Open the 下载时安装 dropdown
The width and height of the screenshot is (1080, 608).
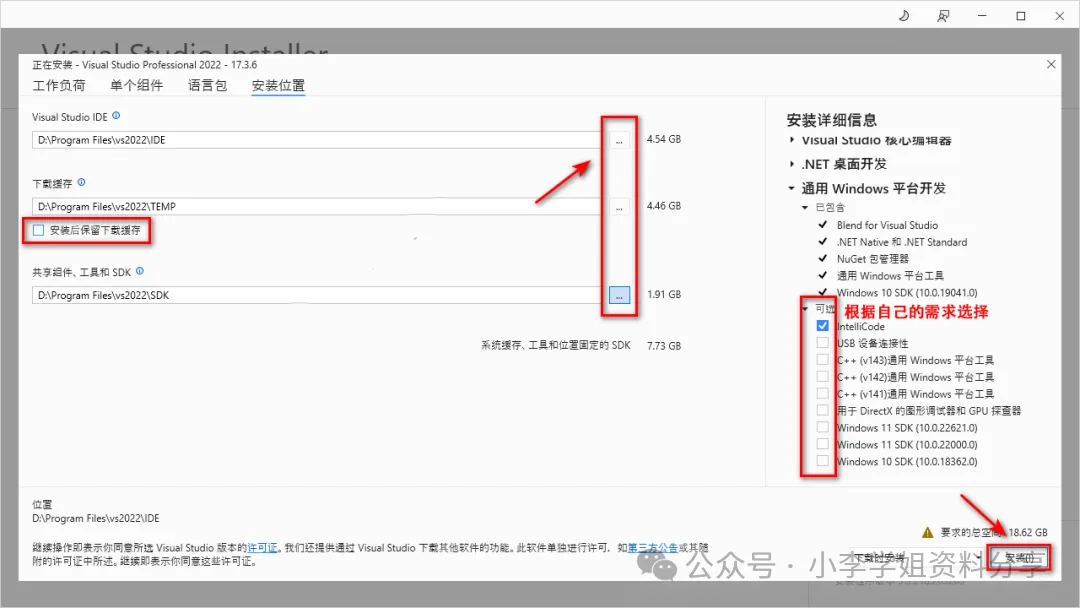coord(980,558)
